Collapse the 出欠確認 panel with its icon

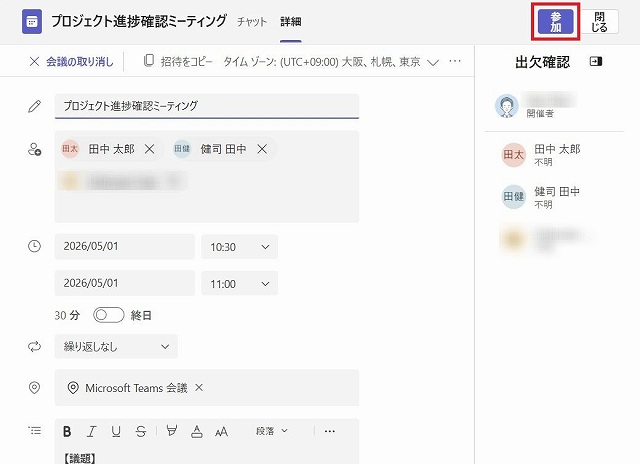pyautogui.click(x=596, y=62)
